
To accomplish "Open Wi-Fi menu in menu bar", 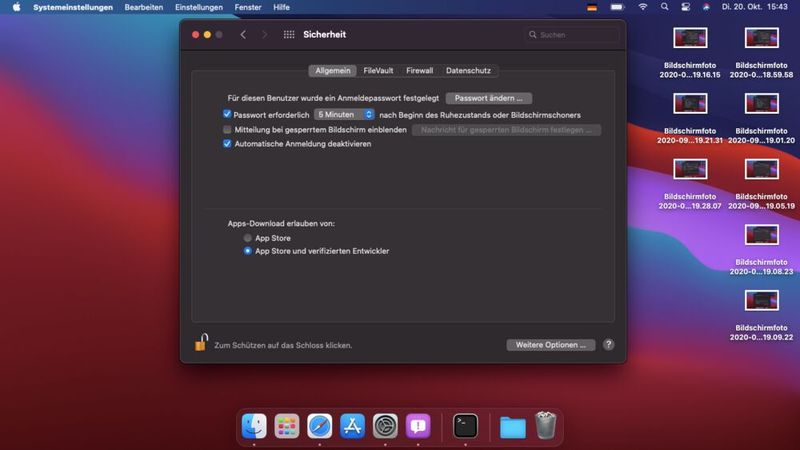I will tap(643, 7).
